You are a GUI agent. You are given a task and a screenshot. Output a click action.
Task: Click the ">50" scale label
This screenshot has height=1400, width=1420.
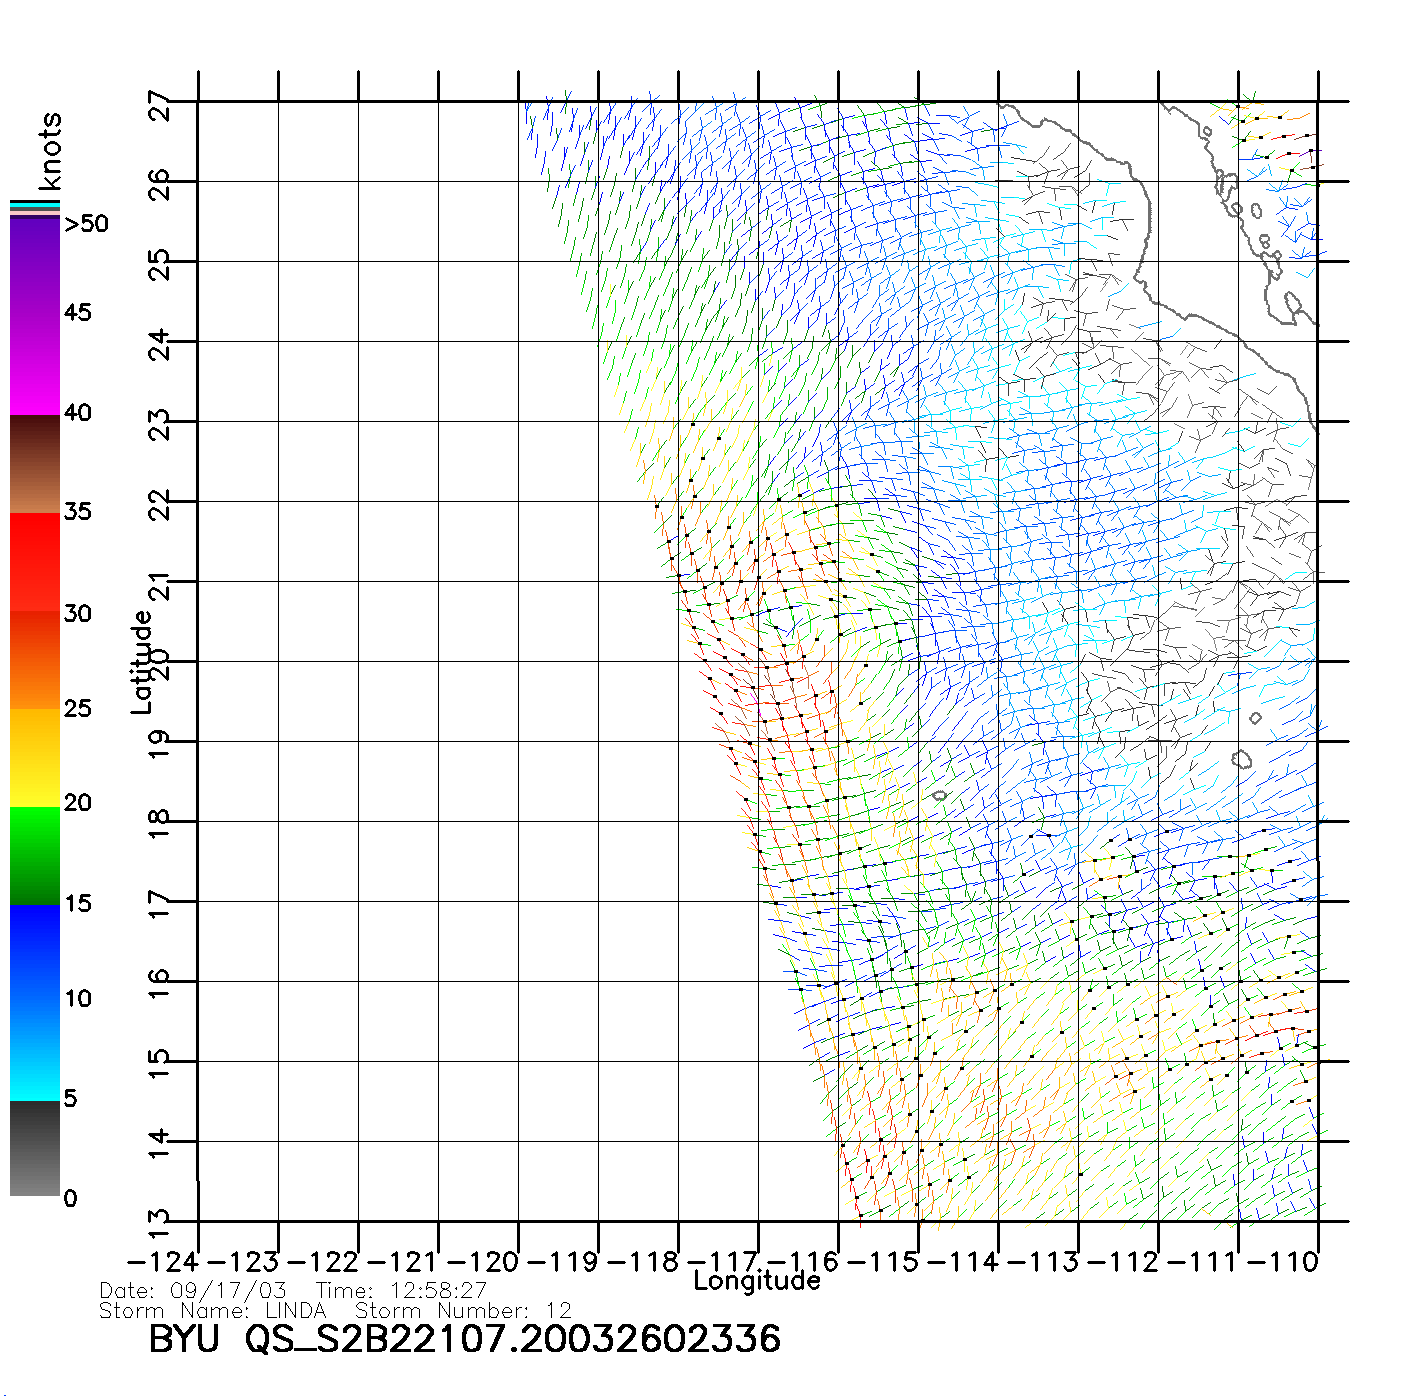click(86, 224)
